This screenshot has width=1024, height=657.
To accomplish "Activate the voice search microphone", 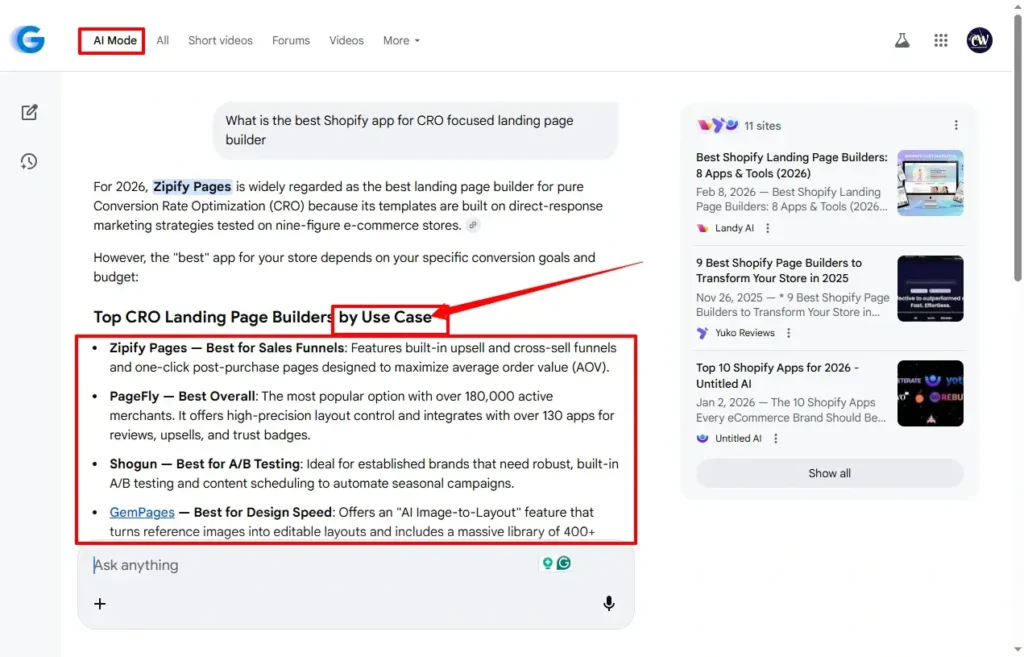I will click(609, 603).
